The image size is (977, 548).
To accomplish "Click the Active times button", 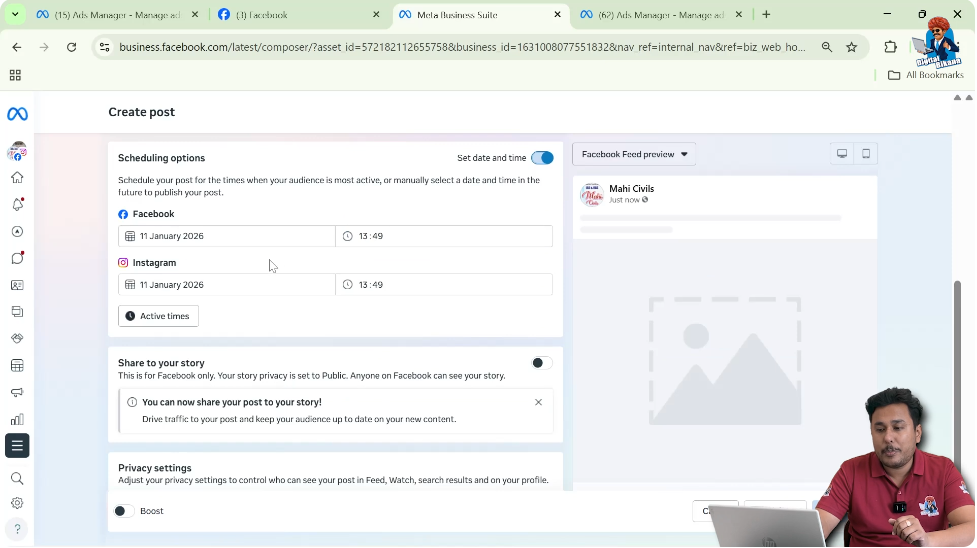I will 158,316.
